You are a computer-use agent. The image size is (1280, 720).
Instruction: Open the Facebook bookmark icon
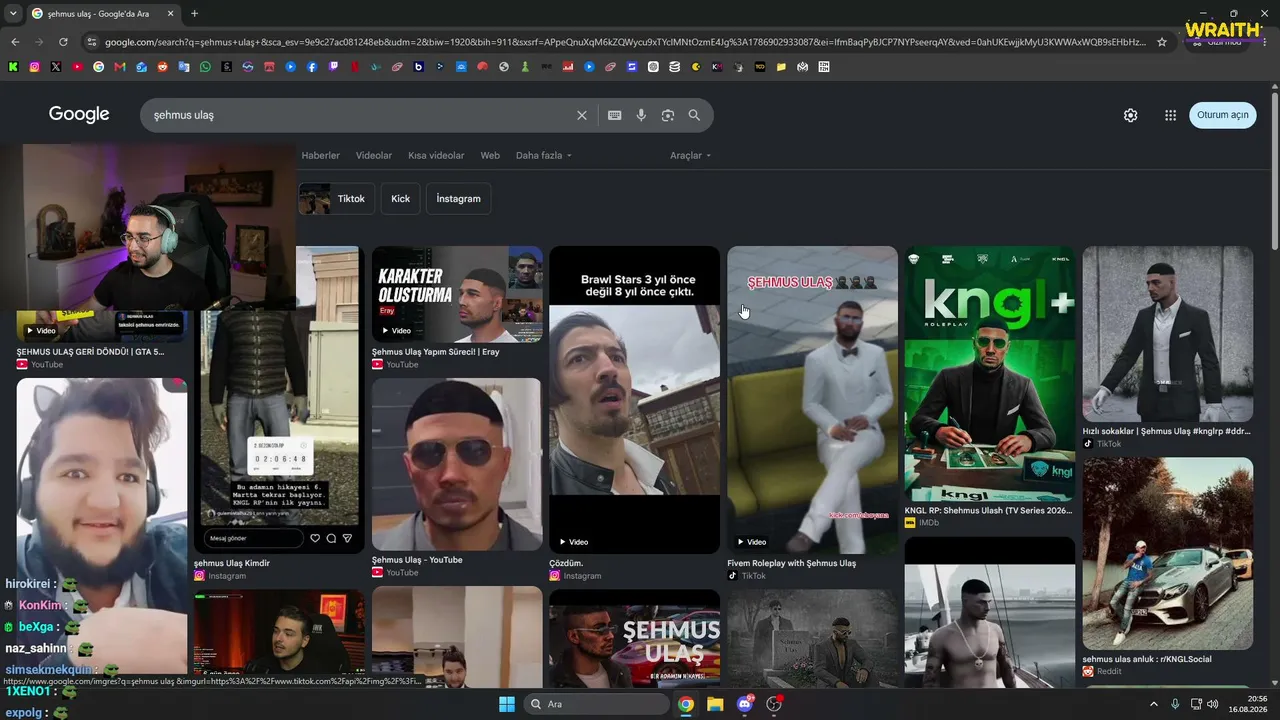pyautogui.click(x=312, y=67)
